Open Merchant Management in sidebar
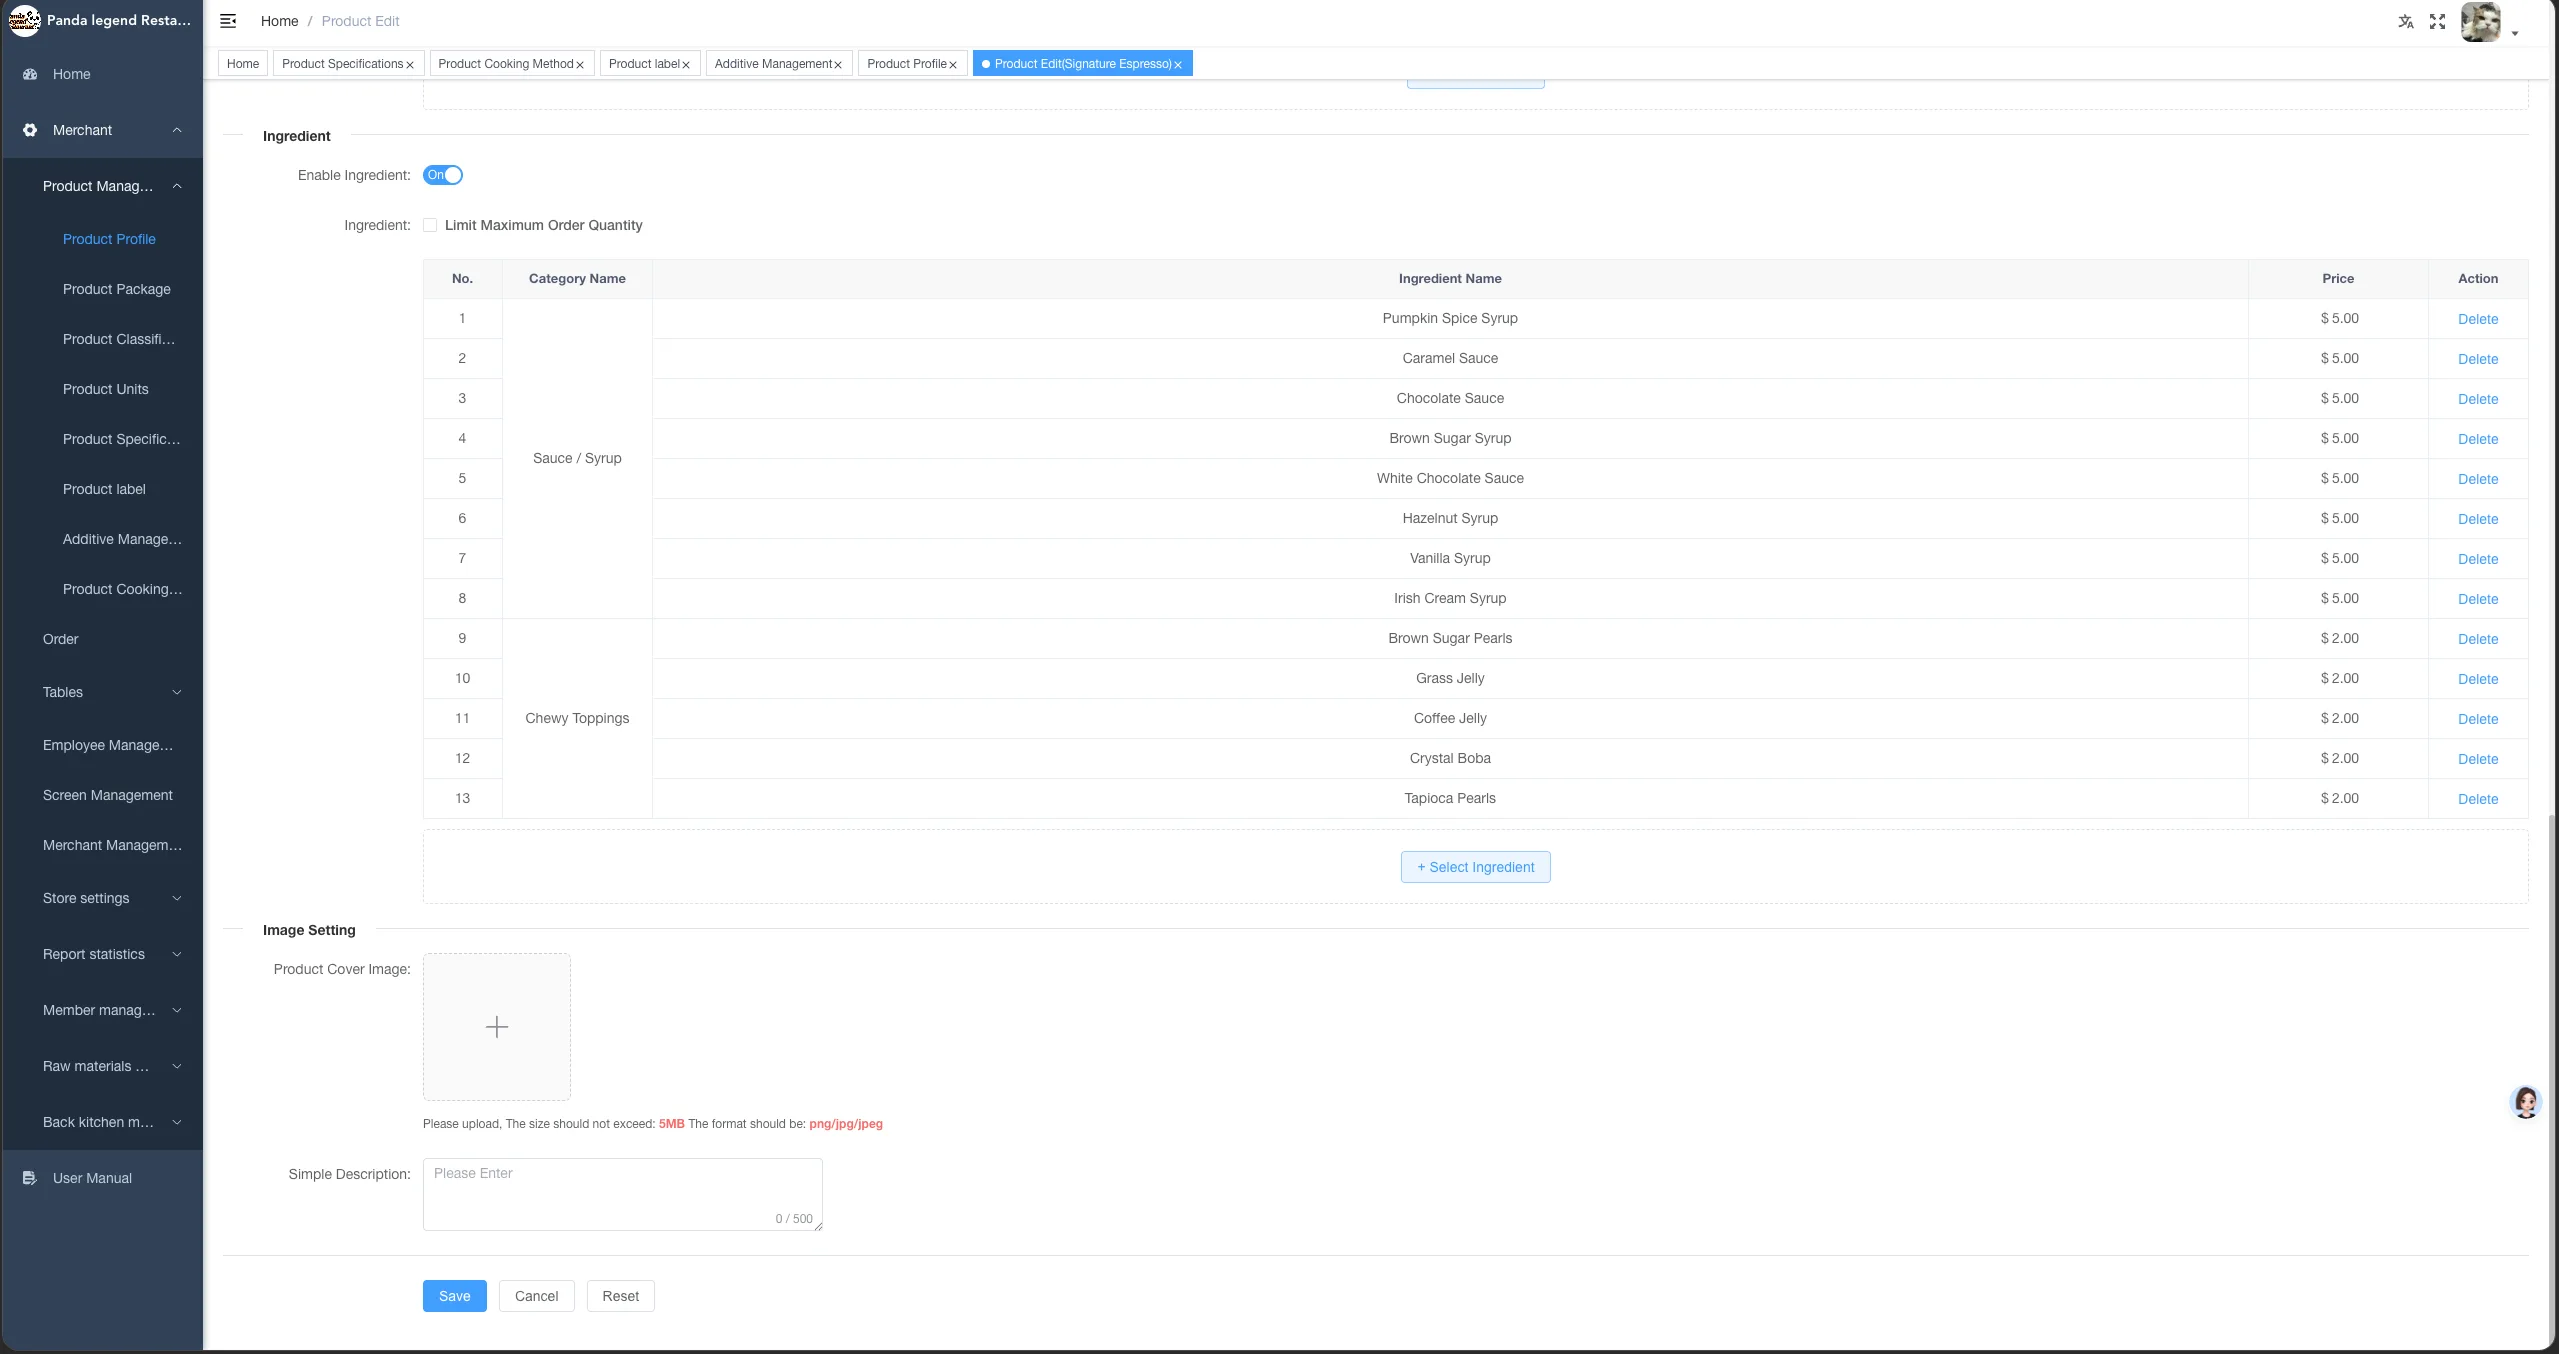The image size is (2559, 1354). click(112, 845)
